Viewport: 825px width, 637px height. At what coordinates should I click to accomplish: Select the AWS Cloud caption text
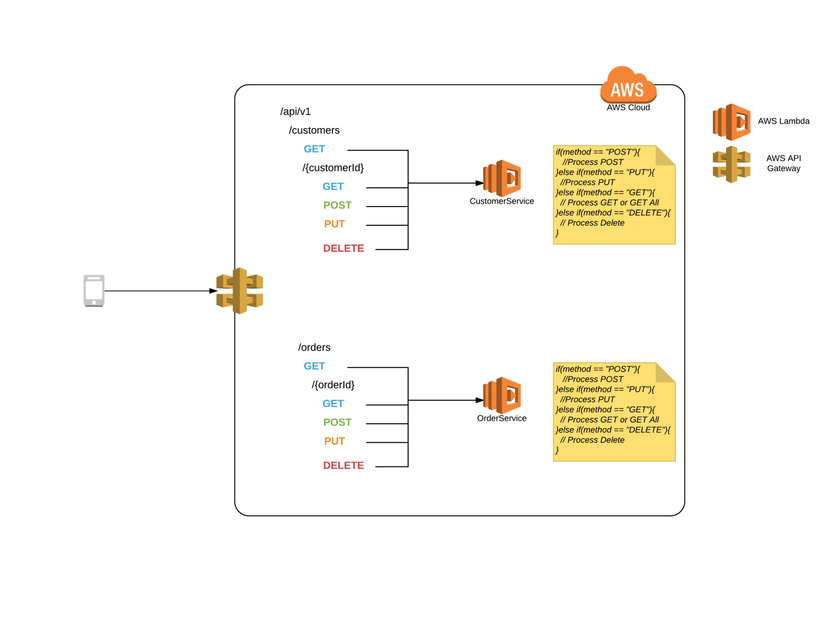click(x=628, y=107)
